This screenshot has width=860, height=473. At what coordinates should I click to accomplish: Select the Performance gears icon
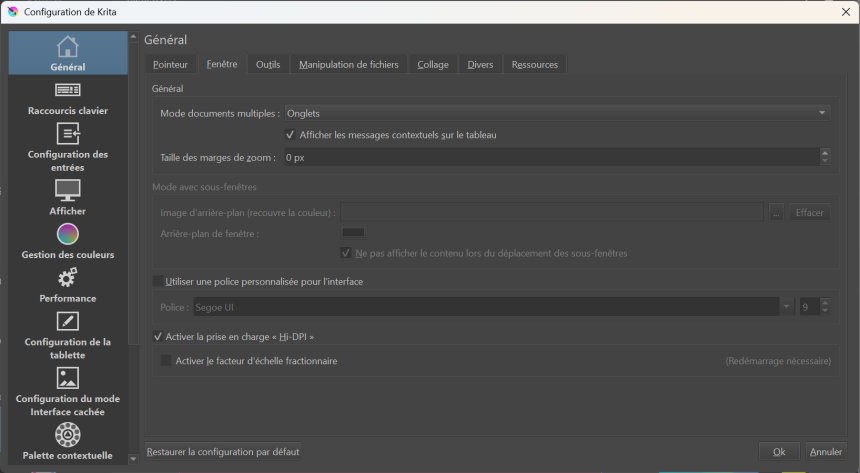tap(68, 277)
